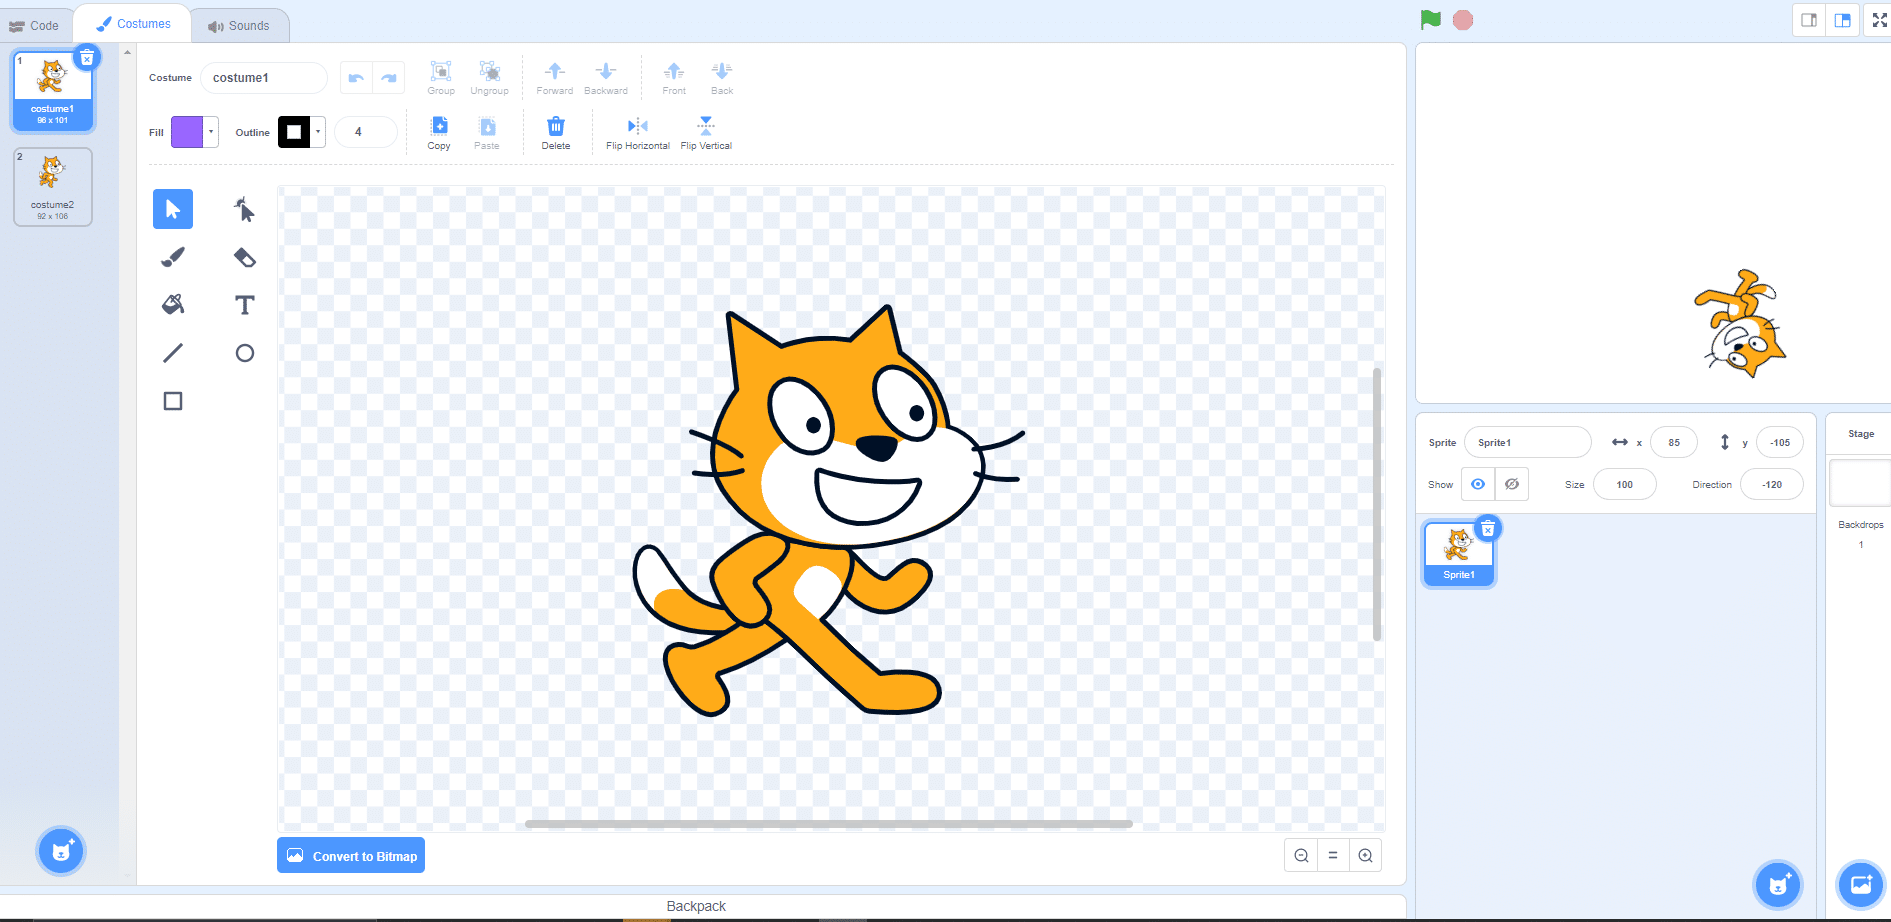Open the Outline color dropdown
Screen dimensions: 1891x922
click(x=318, y=132)
